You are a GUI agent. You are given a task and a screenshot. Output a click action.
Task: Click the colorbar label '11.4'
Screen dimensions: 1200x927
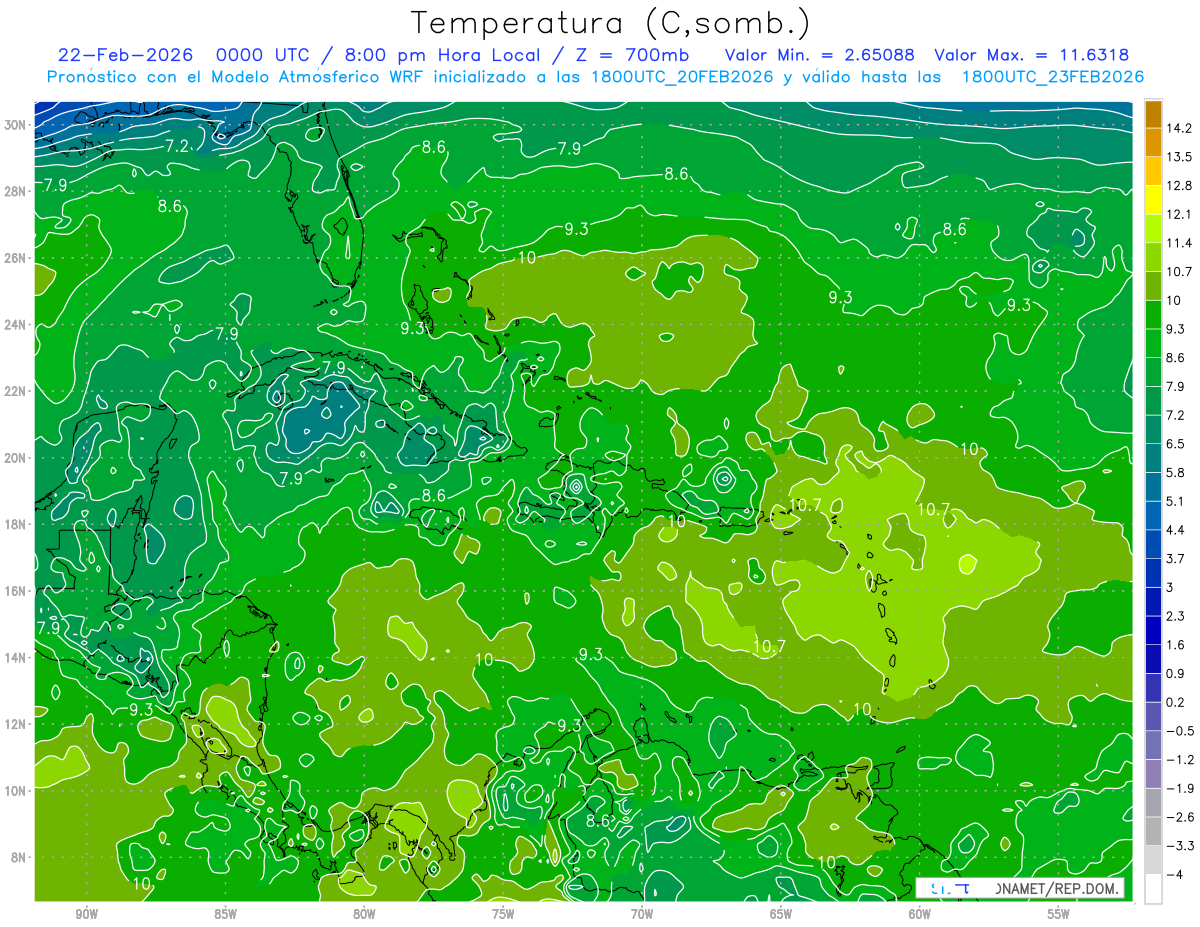tap(1179, 243)
